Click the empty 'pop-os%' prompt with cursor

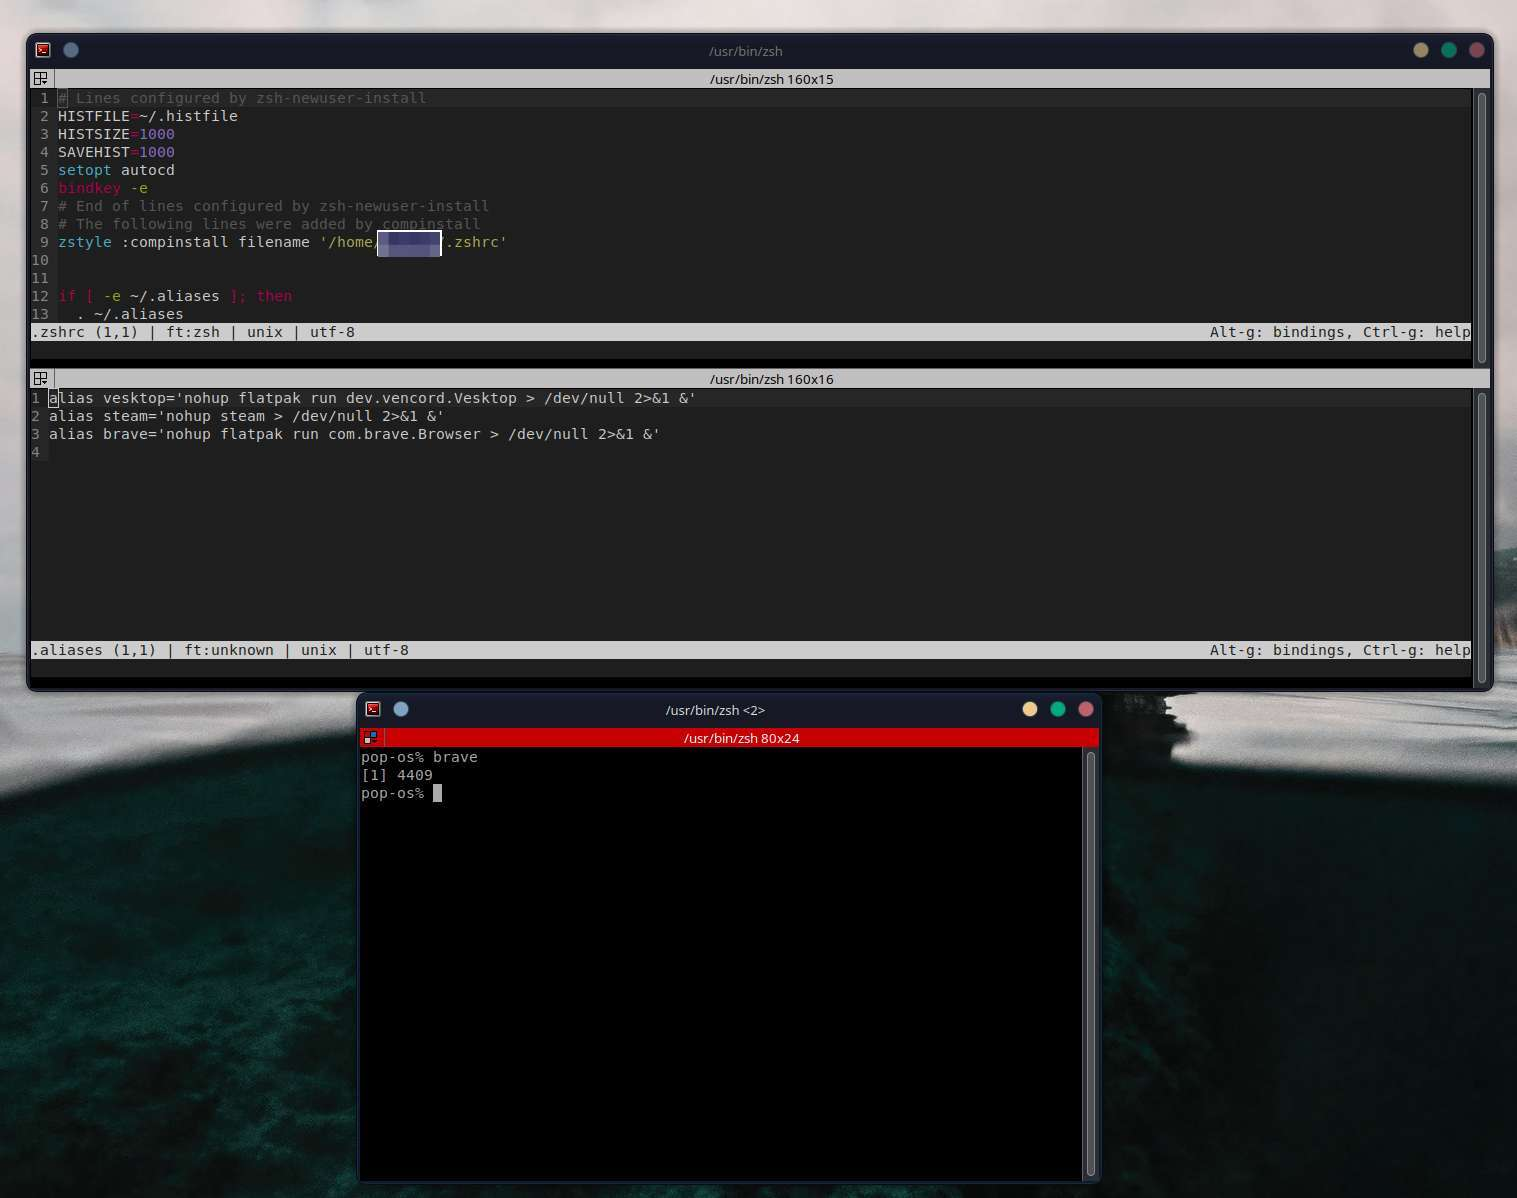click(x=401, y=793)
